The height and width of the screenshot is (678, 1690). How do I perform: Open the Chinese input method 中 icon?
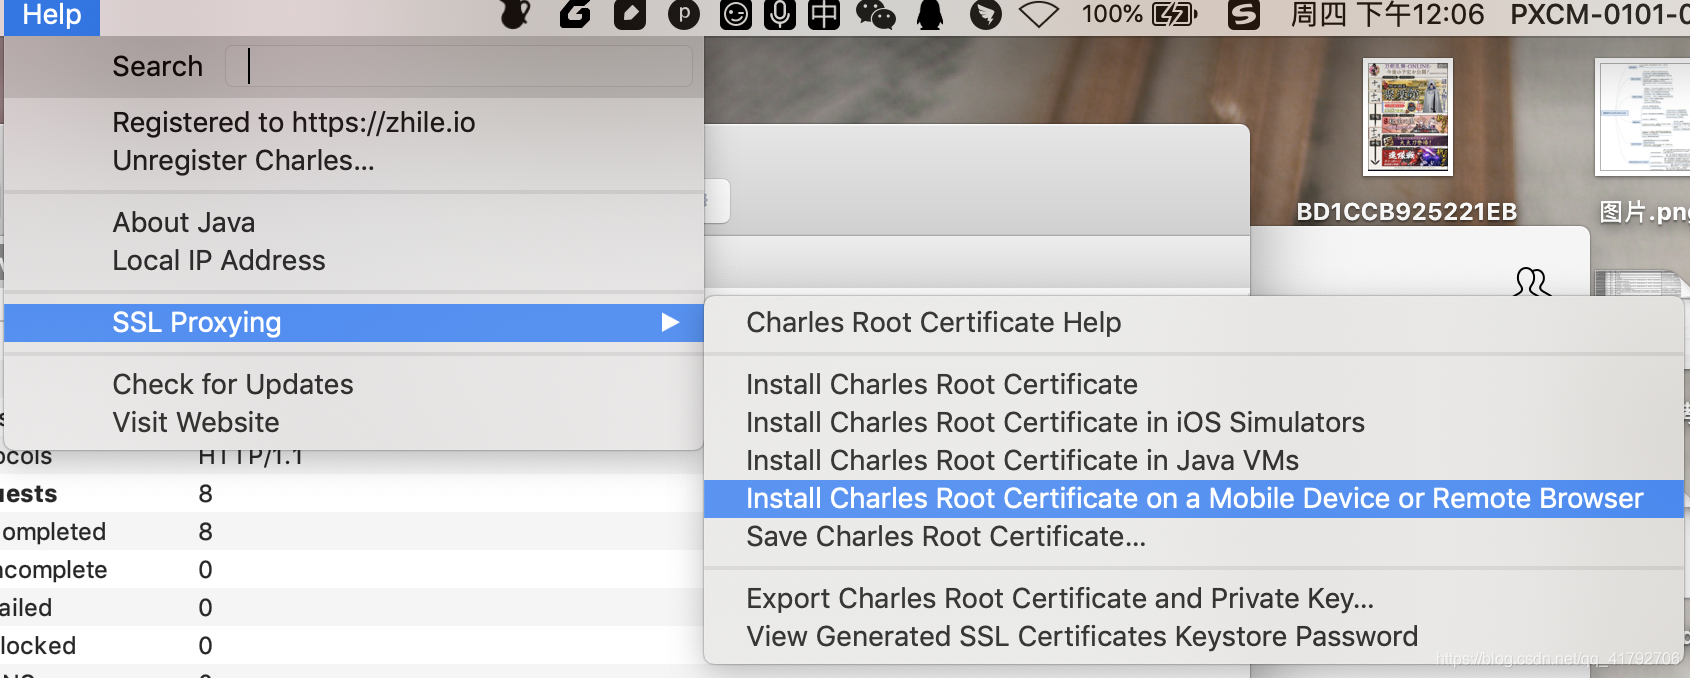point(824,14)
